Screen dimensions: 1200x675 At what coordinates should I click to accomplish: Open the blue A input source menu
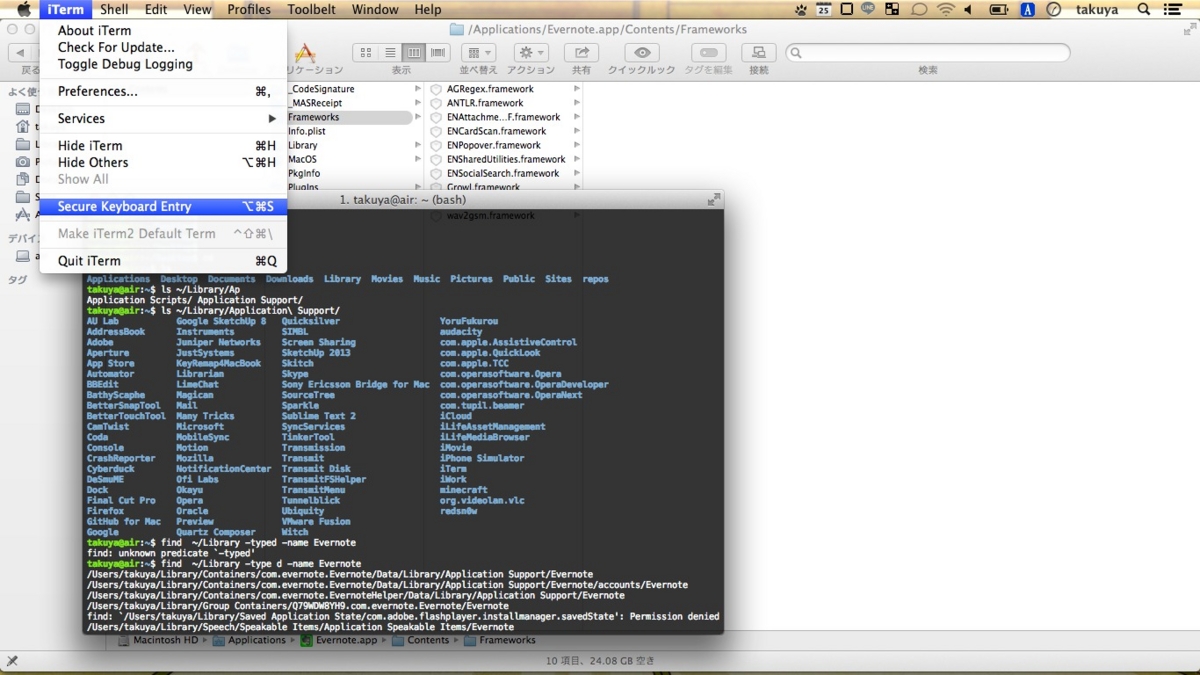click(1027, 9)
